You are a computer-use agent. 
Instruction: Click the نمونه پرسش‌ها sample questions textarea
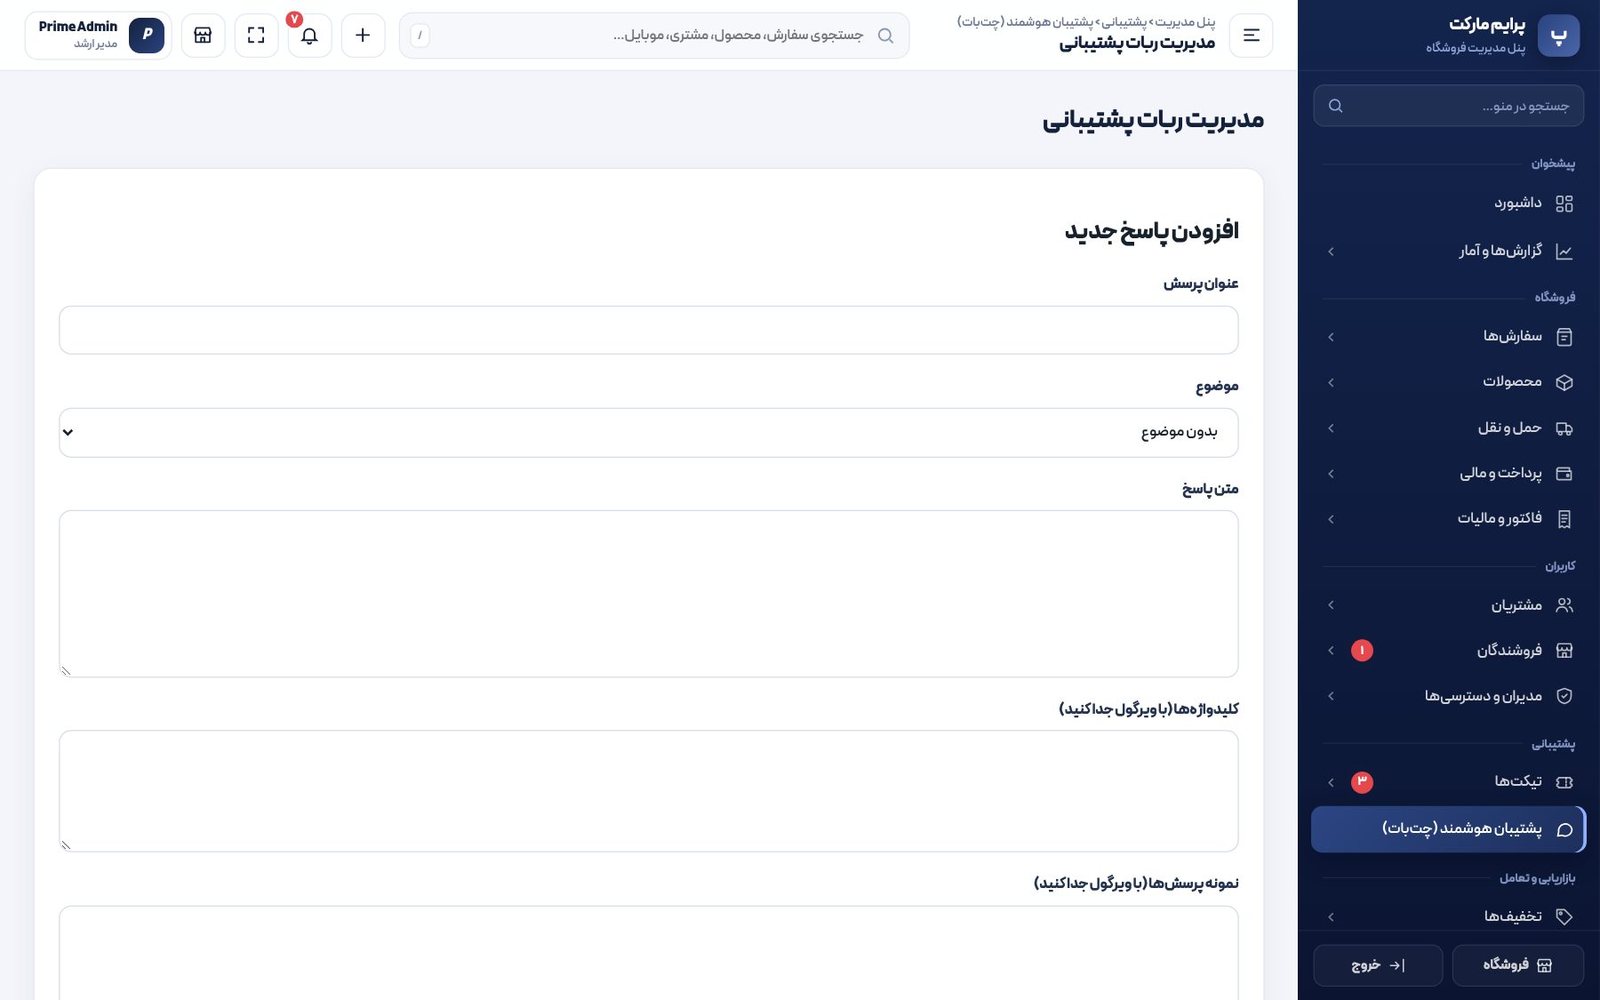649,953
